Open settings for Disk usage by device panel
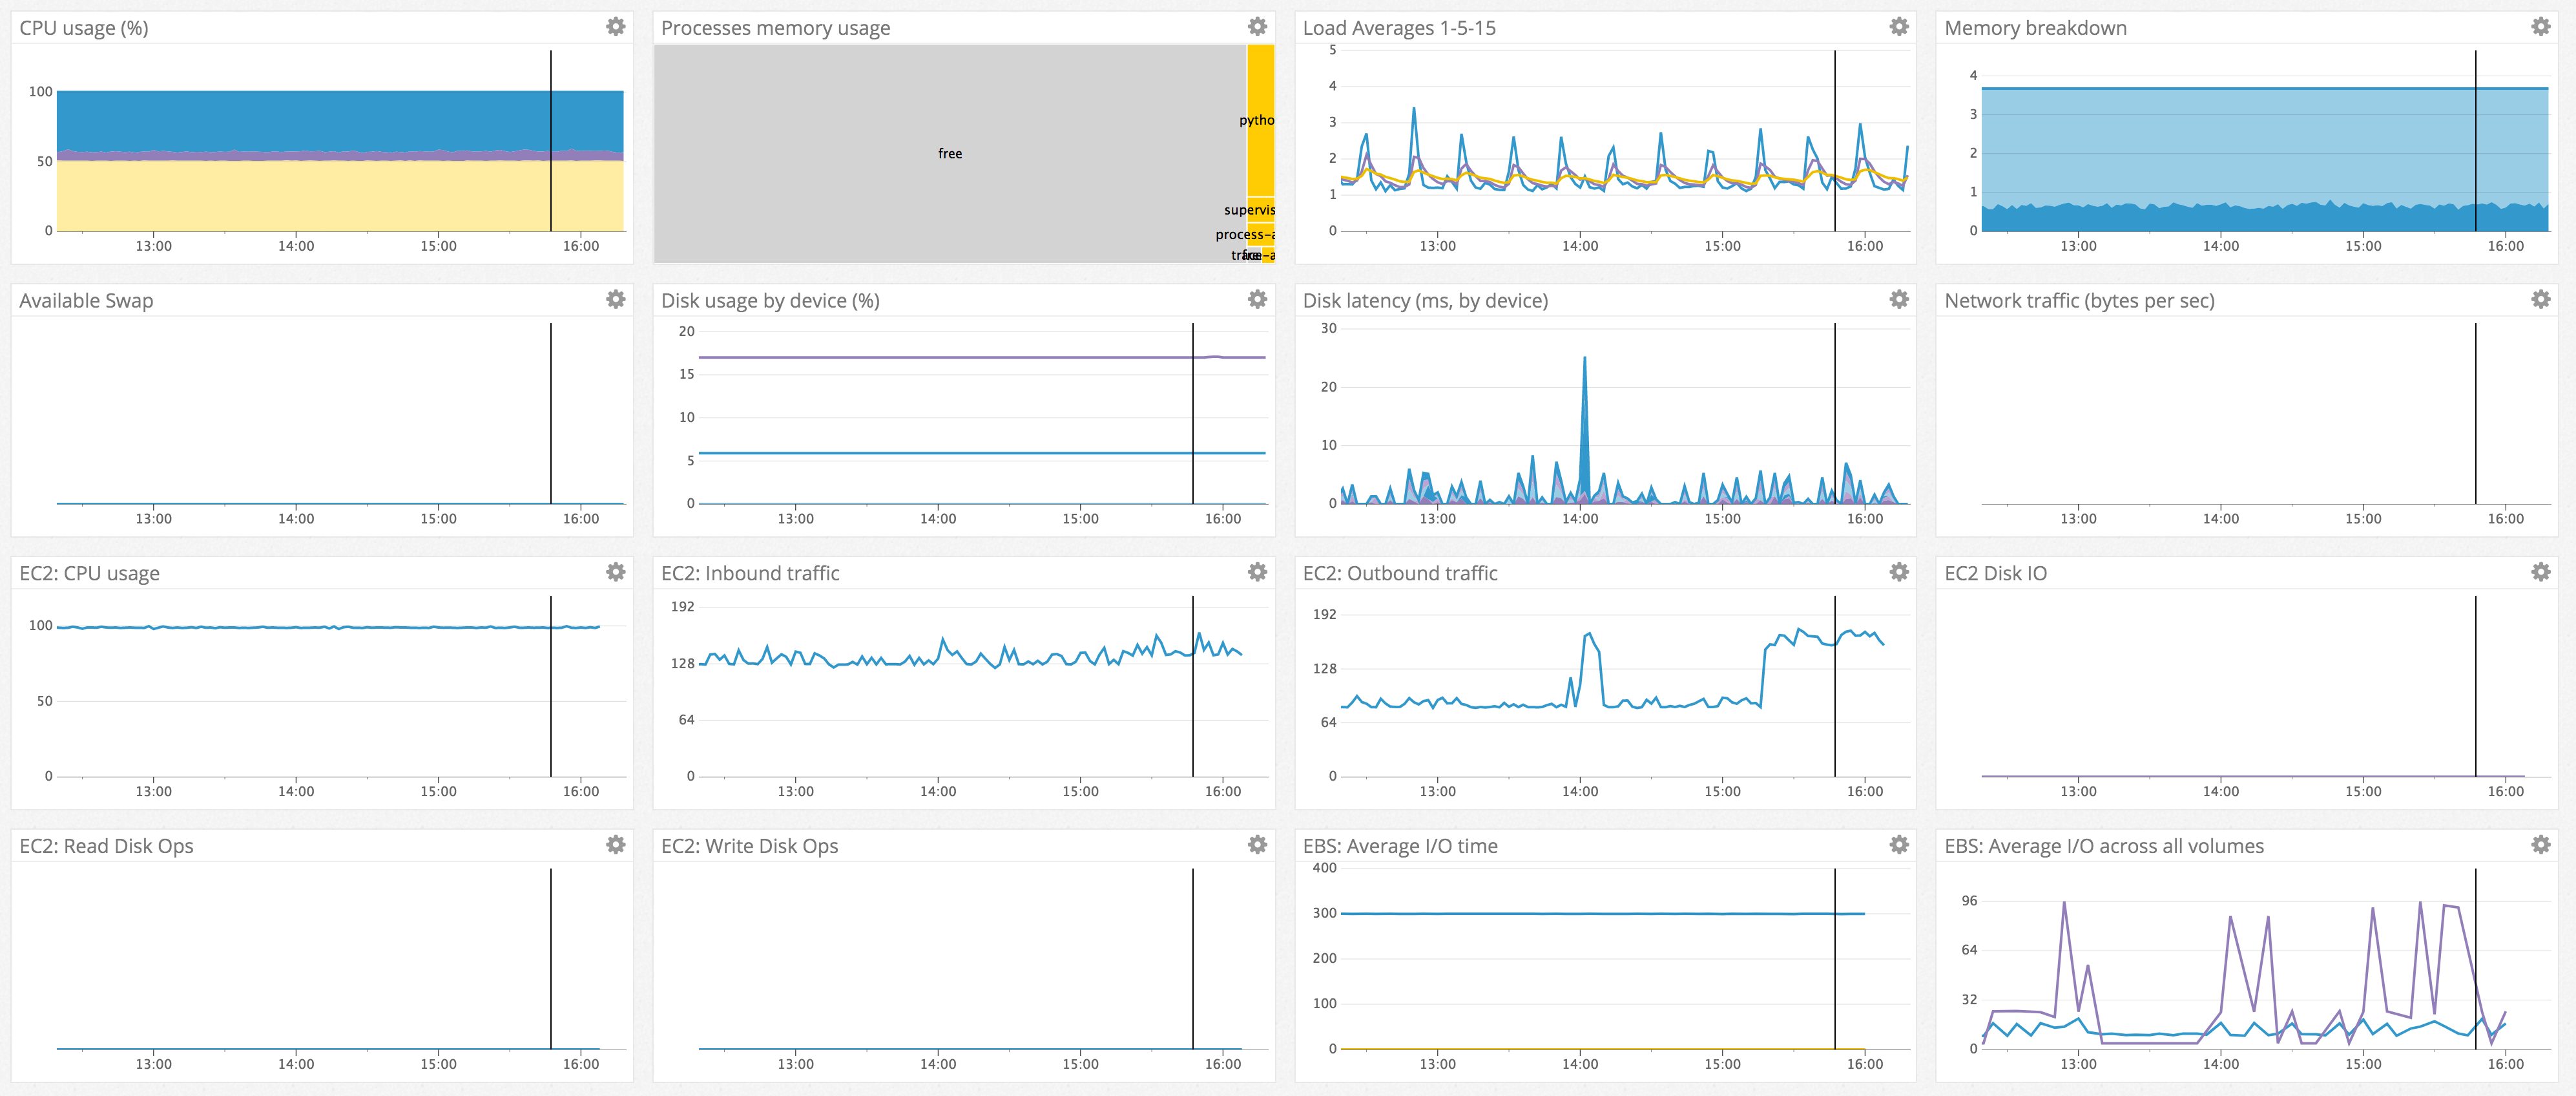The height and width of the screenshot is (1096, 2576). [1257, 299]
